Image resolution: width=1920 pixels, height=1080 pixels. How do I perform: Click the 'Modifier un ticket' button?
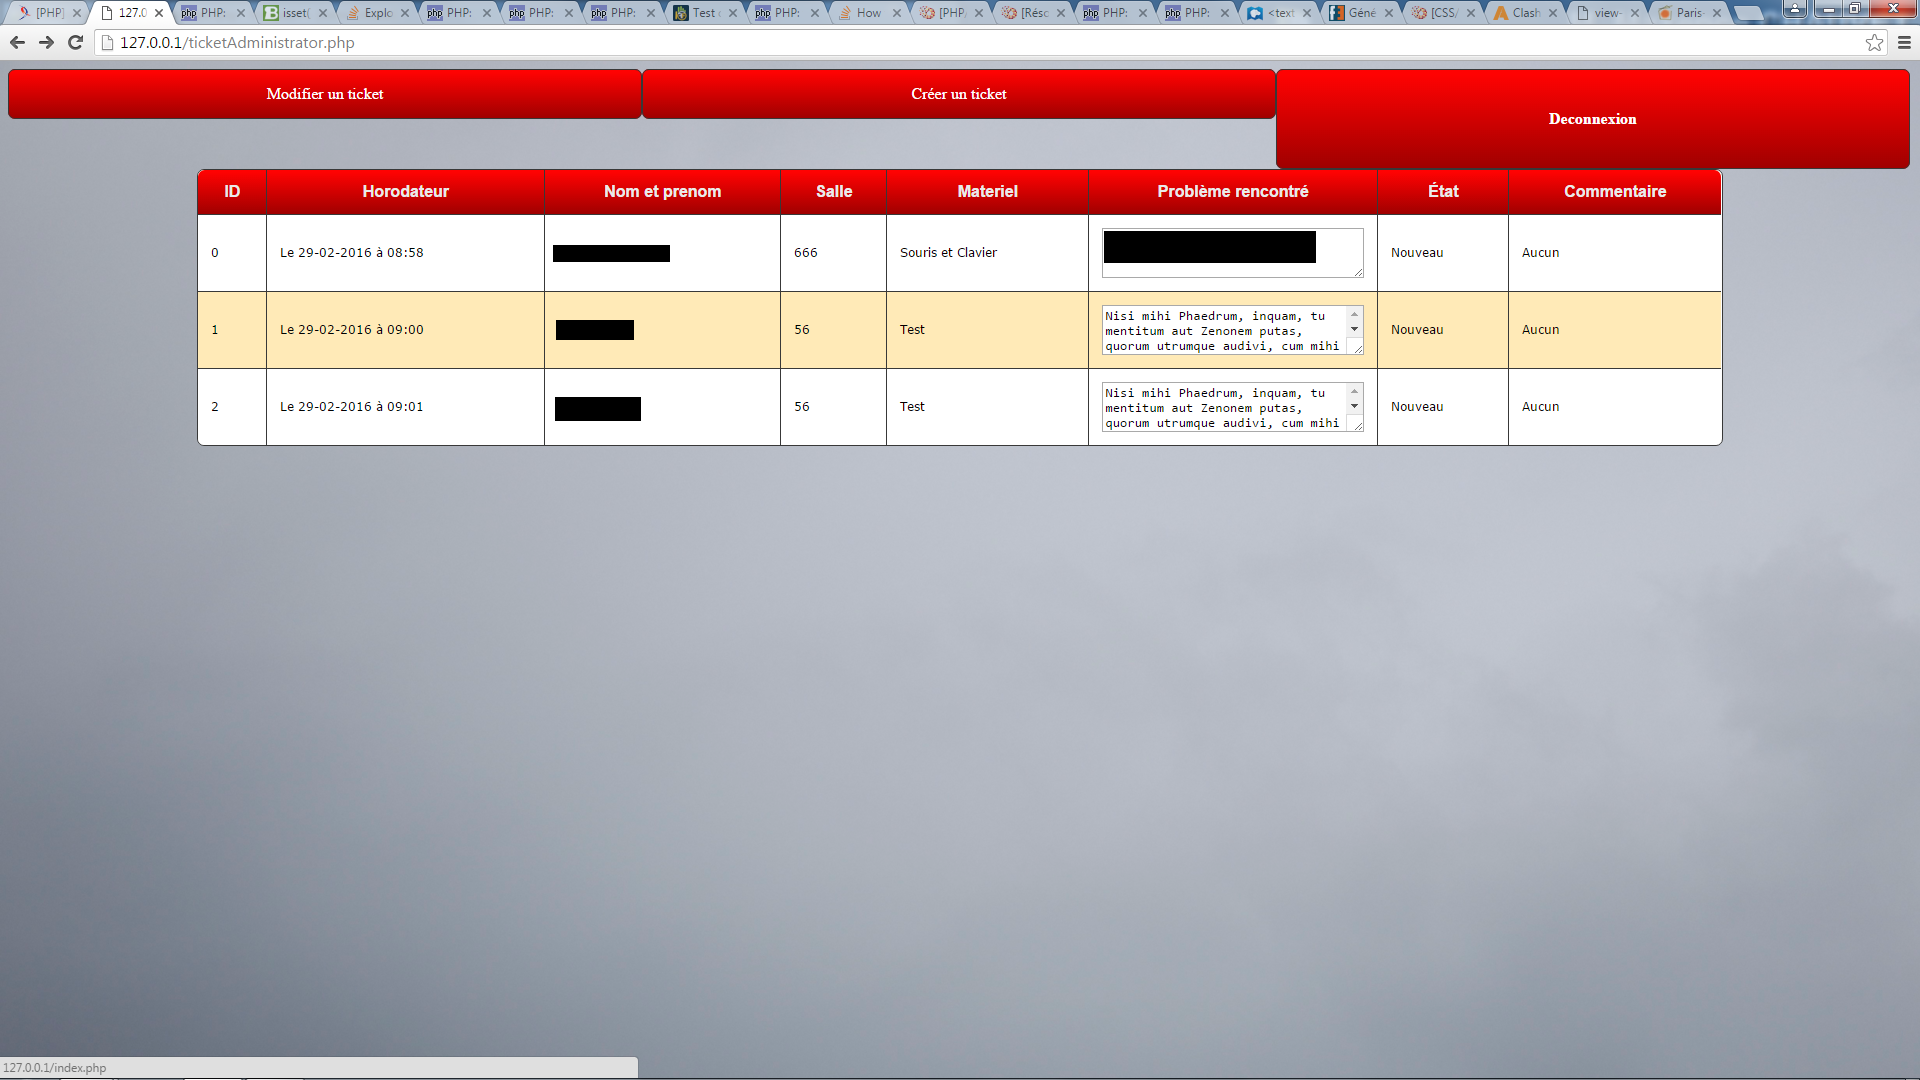325,94
